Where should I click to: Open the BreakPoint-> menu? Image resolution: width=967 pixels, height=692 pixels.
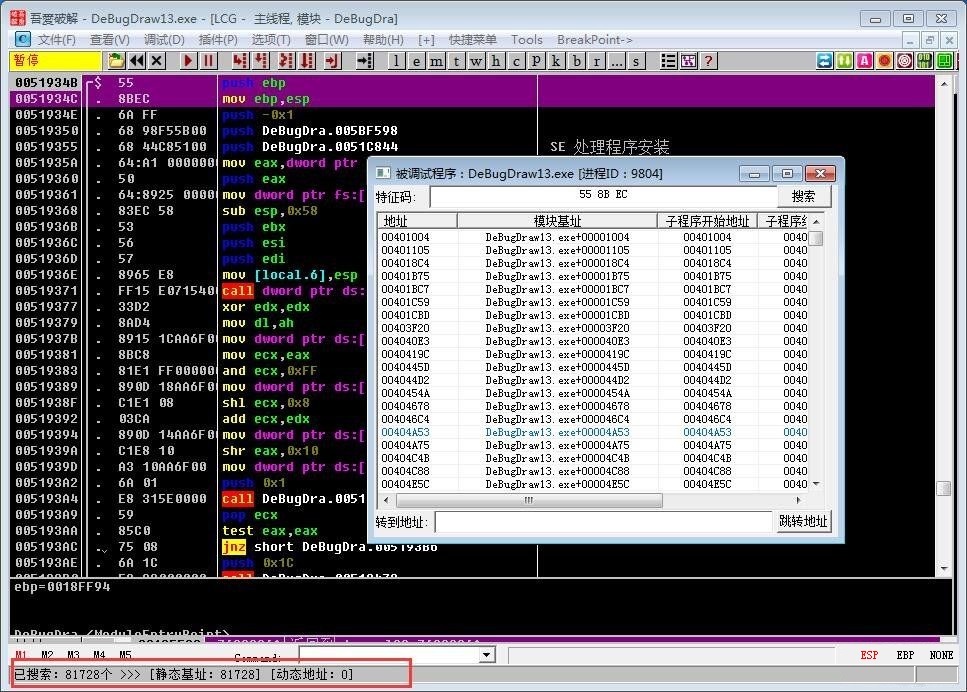tap(595, 39)
